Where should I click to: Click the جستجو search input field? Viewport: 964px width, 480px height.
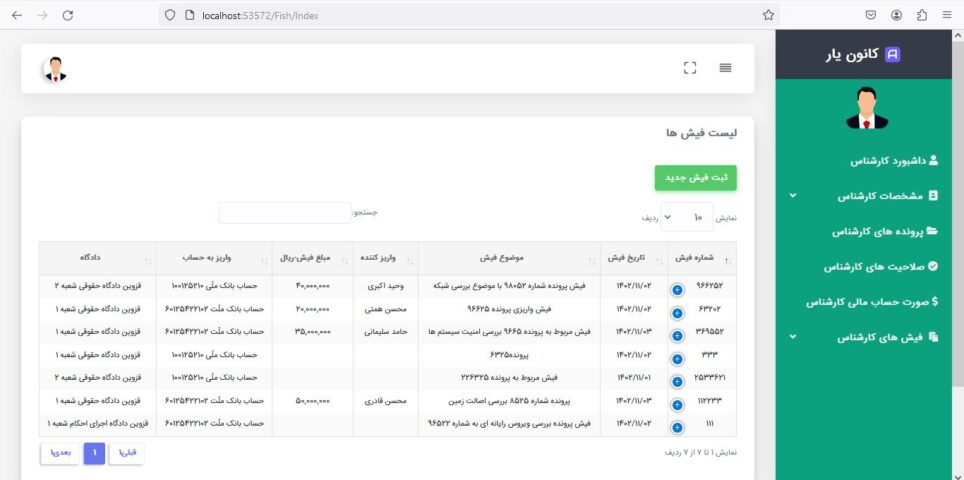[285, 213]
